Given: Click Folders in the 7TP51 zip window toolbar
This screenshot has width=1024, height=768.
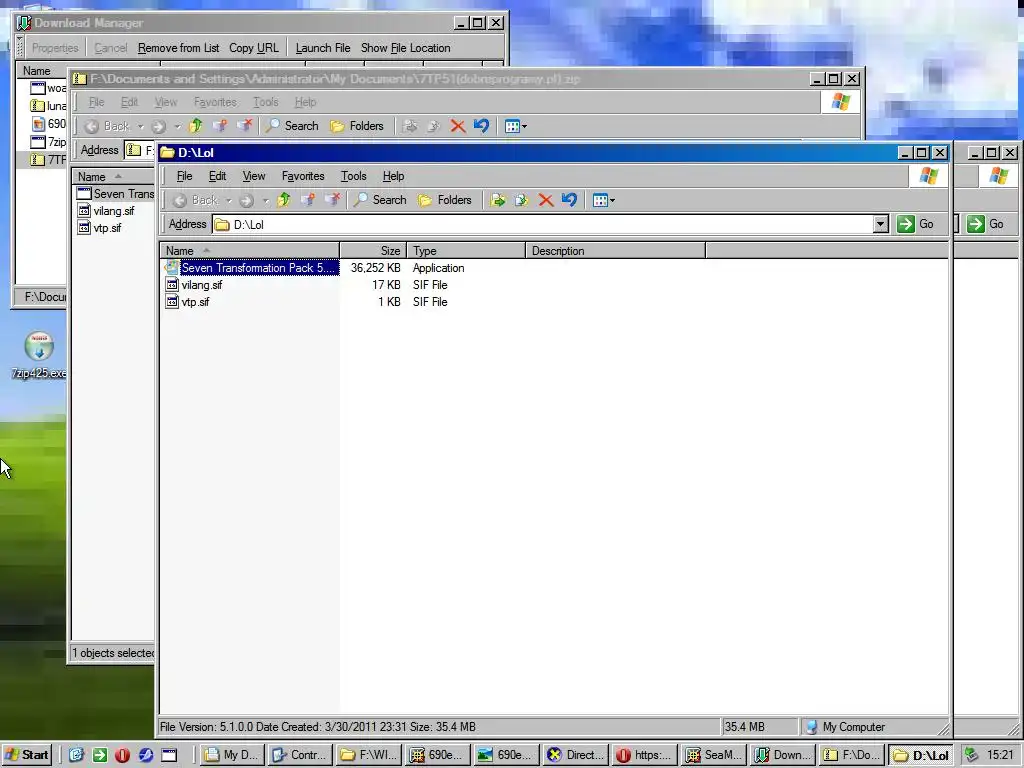Looking at the screenshot, I should tap(357, 126).
